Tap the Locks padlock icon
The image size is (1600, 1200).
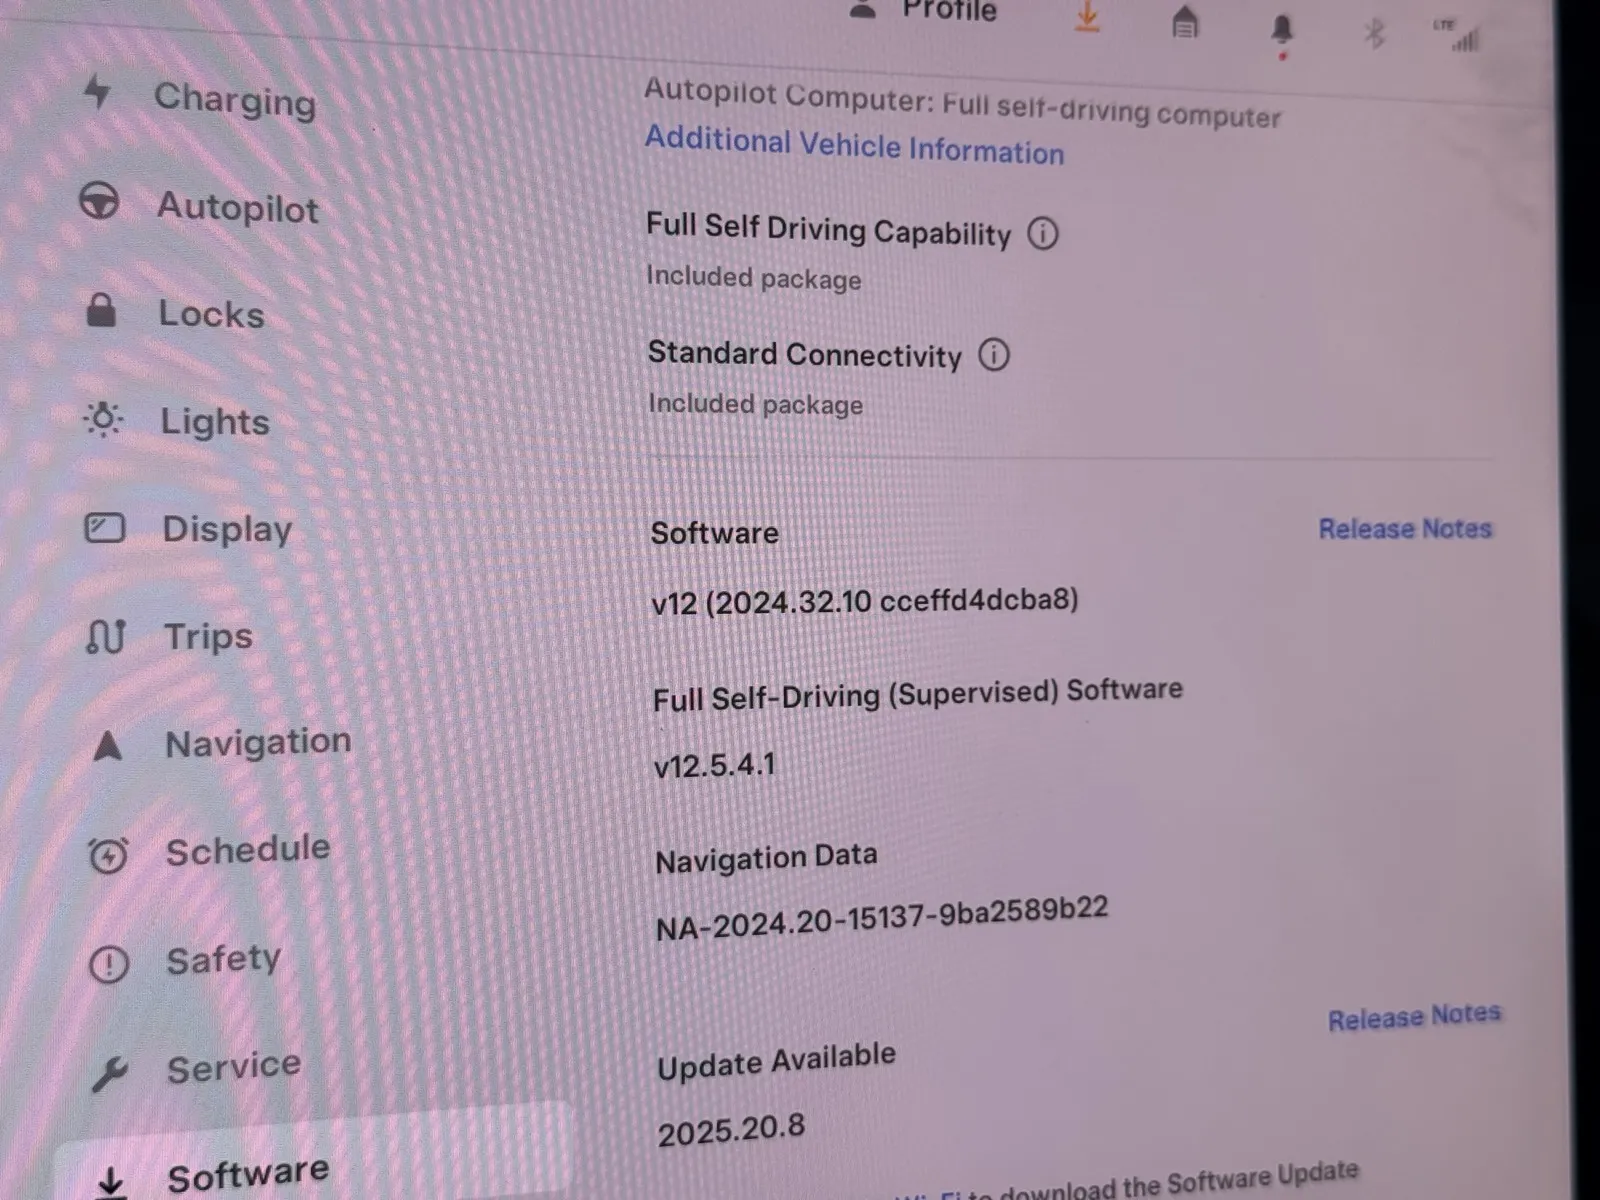click(101, 310)
